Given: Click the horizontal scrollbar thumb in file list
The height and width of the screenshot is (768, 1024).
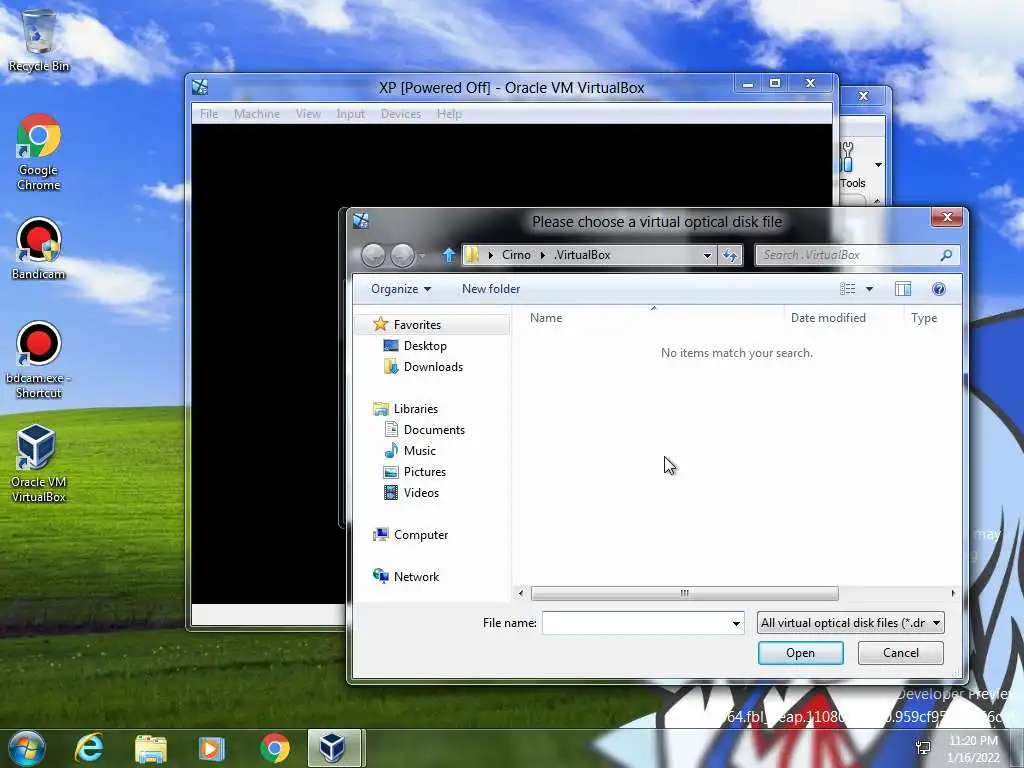Looking at the screenshot, I should 684,593.
